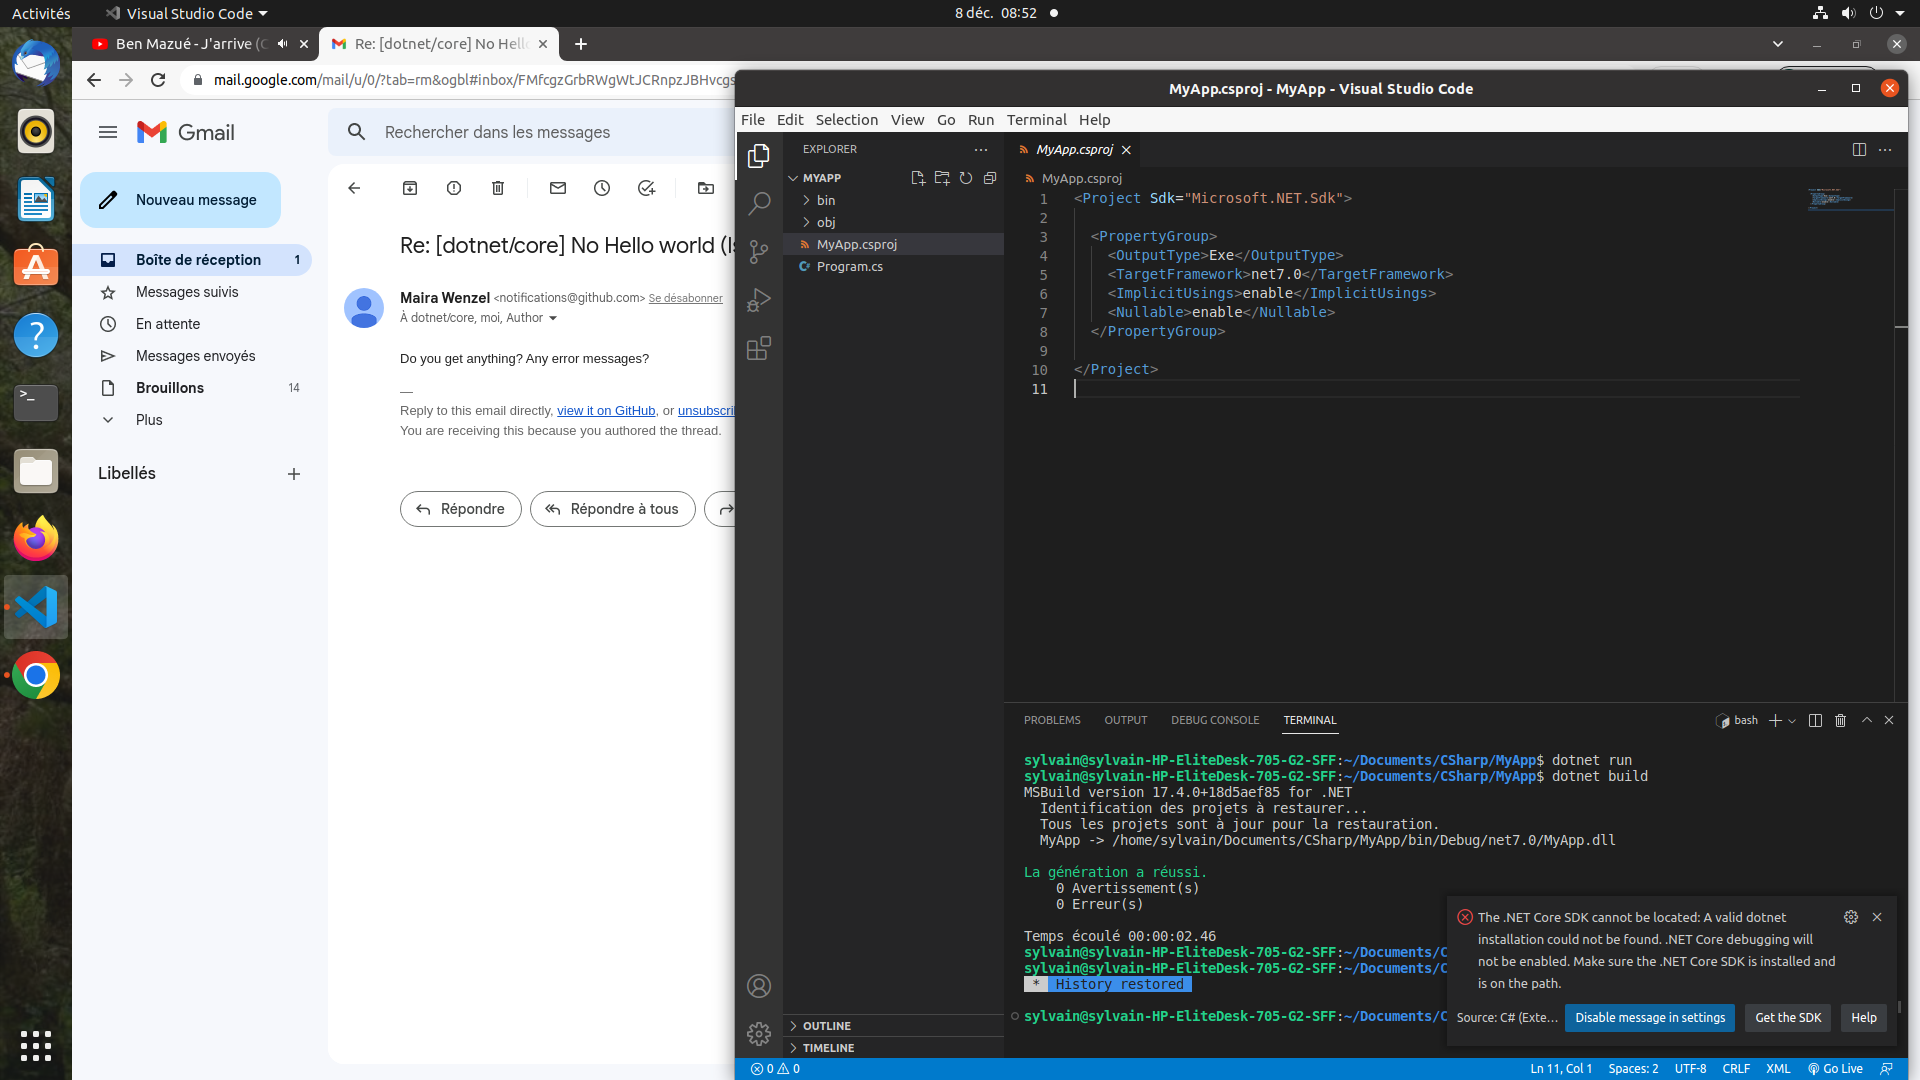1920x1080 pixels.
Task: Star the message from Maira Wenzel
Action: [x=107, y=292]
